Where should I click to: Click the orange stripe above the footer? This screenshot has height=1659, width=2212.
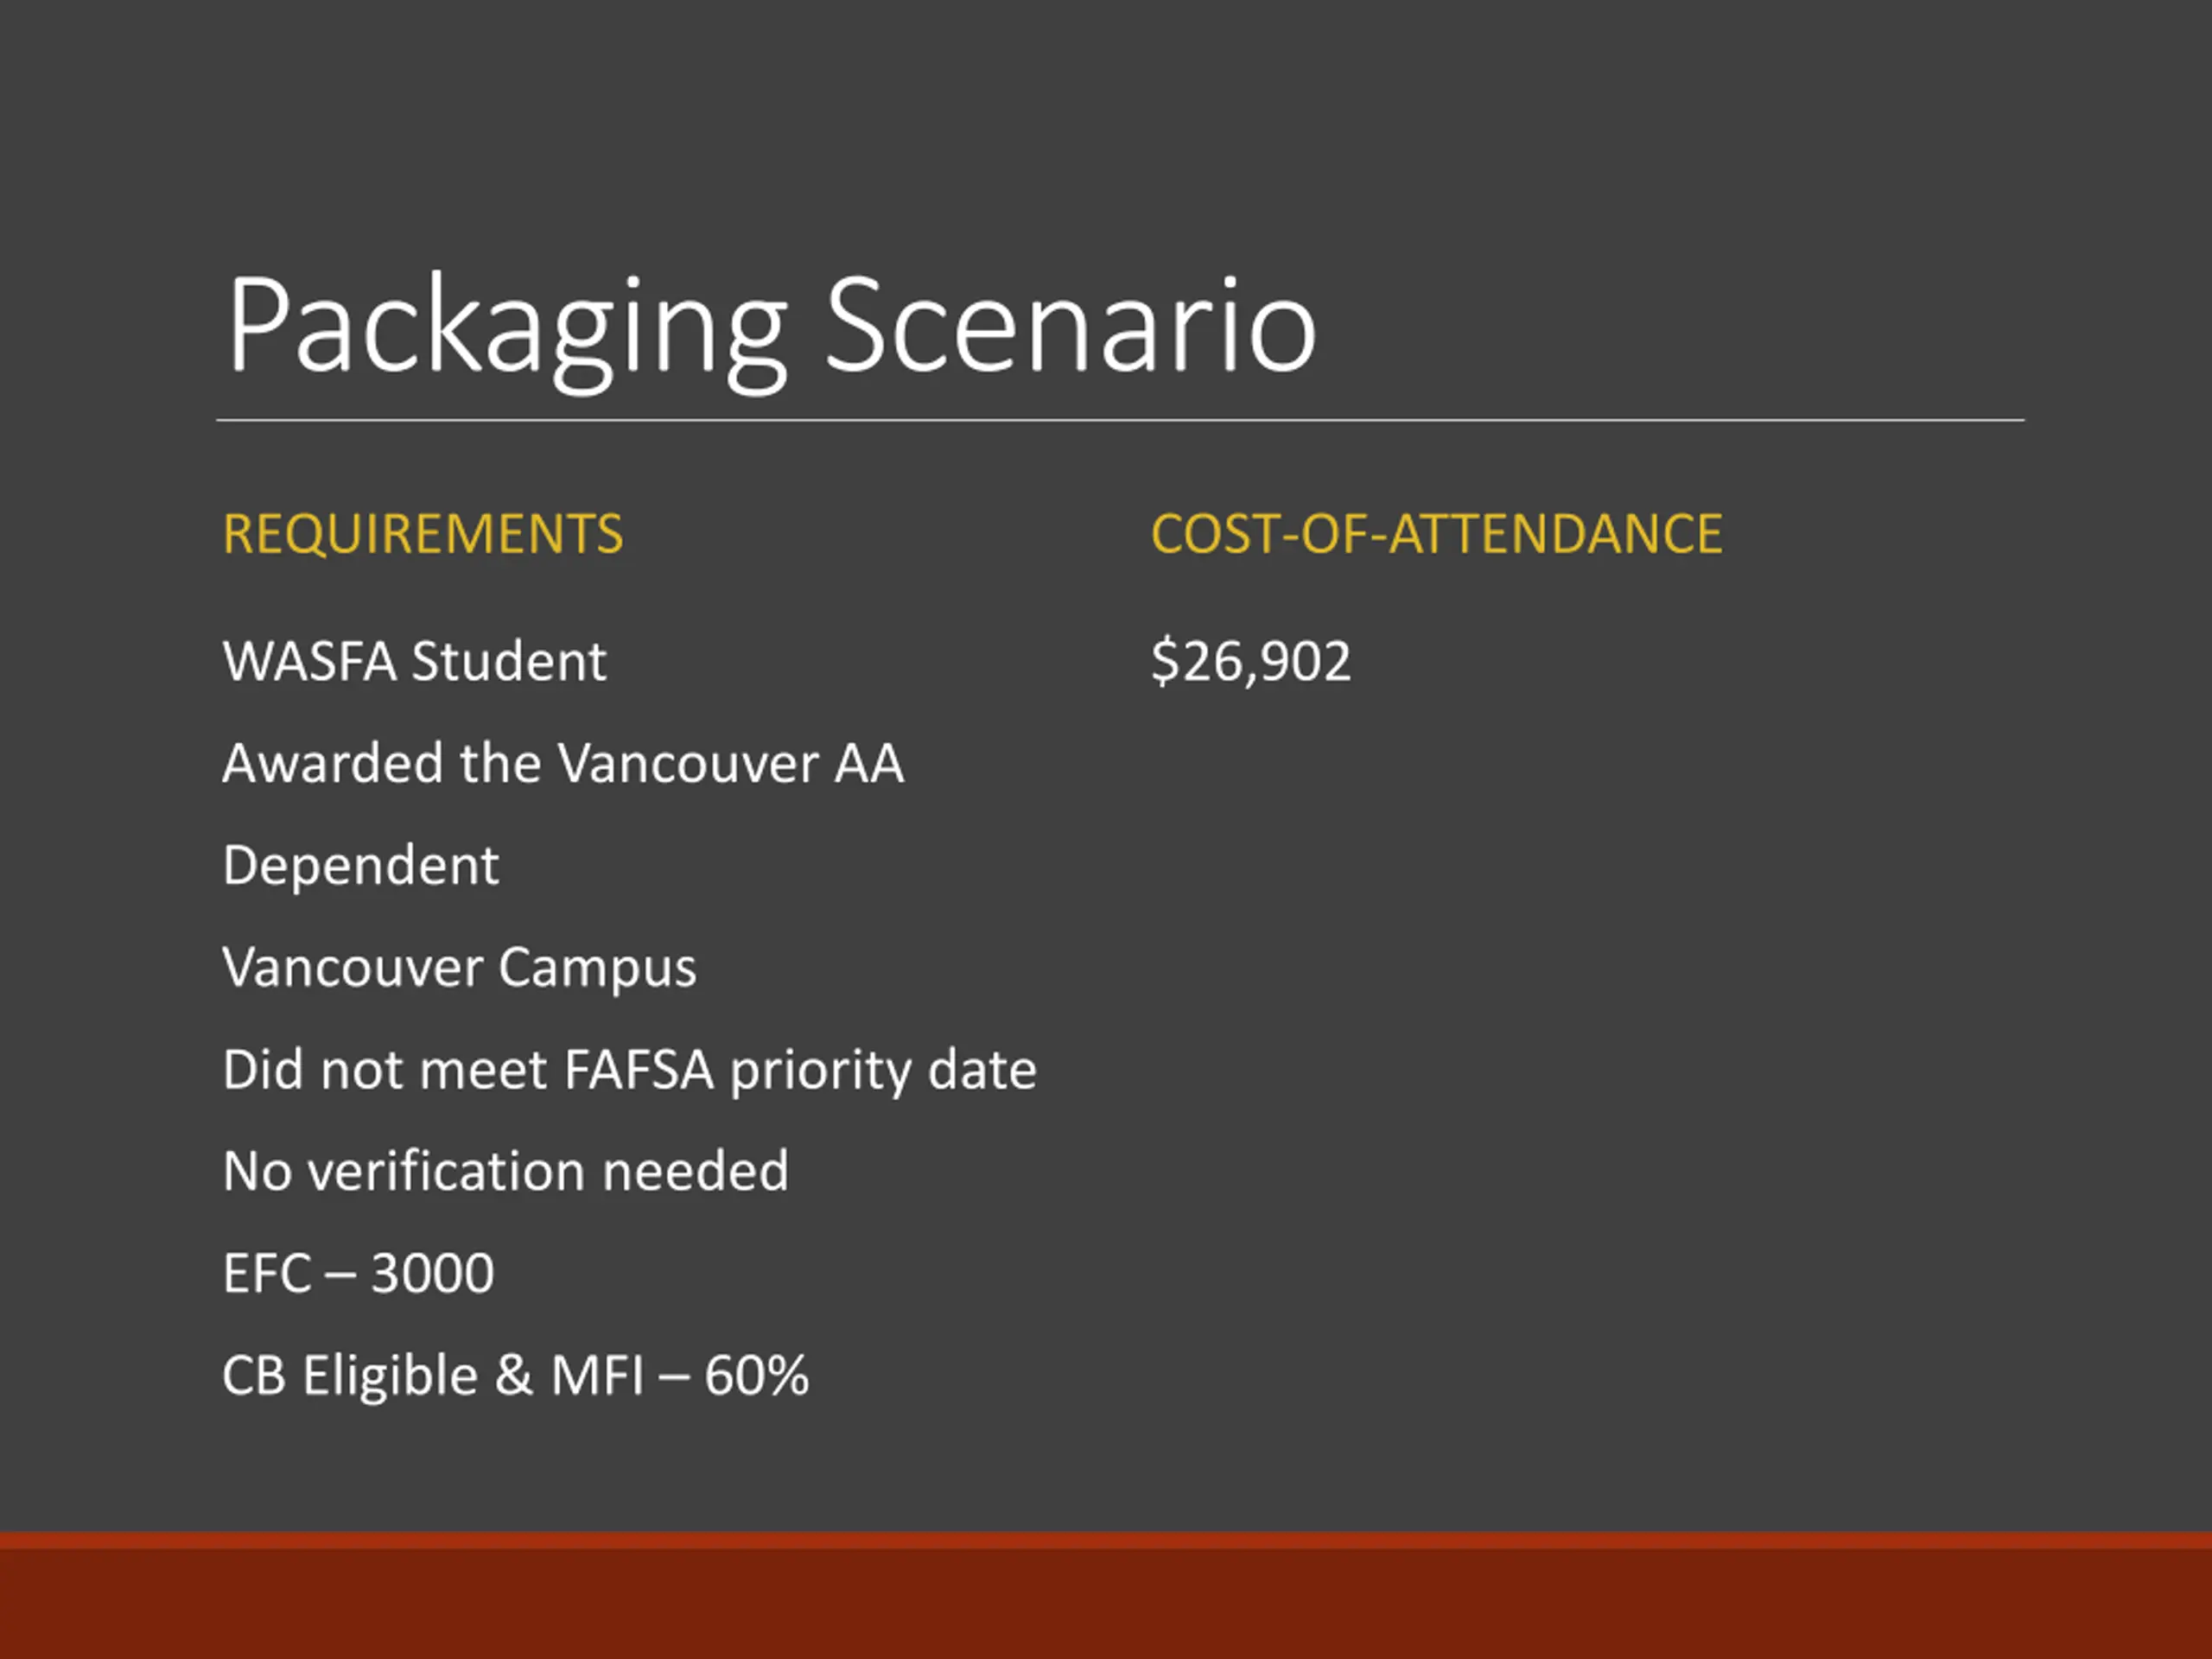pos(1106,1541)
